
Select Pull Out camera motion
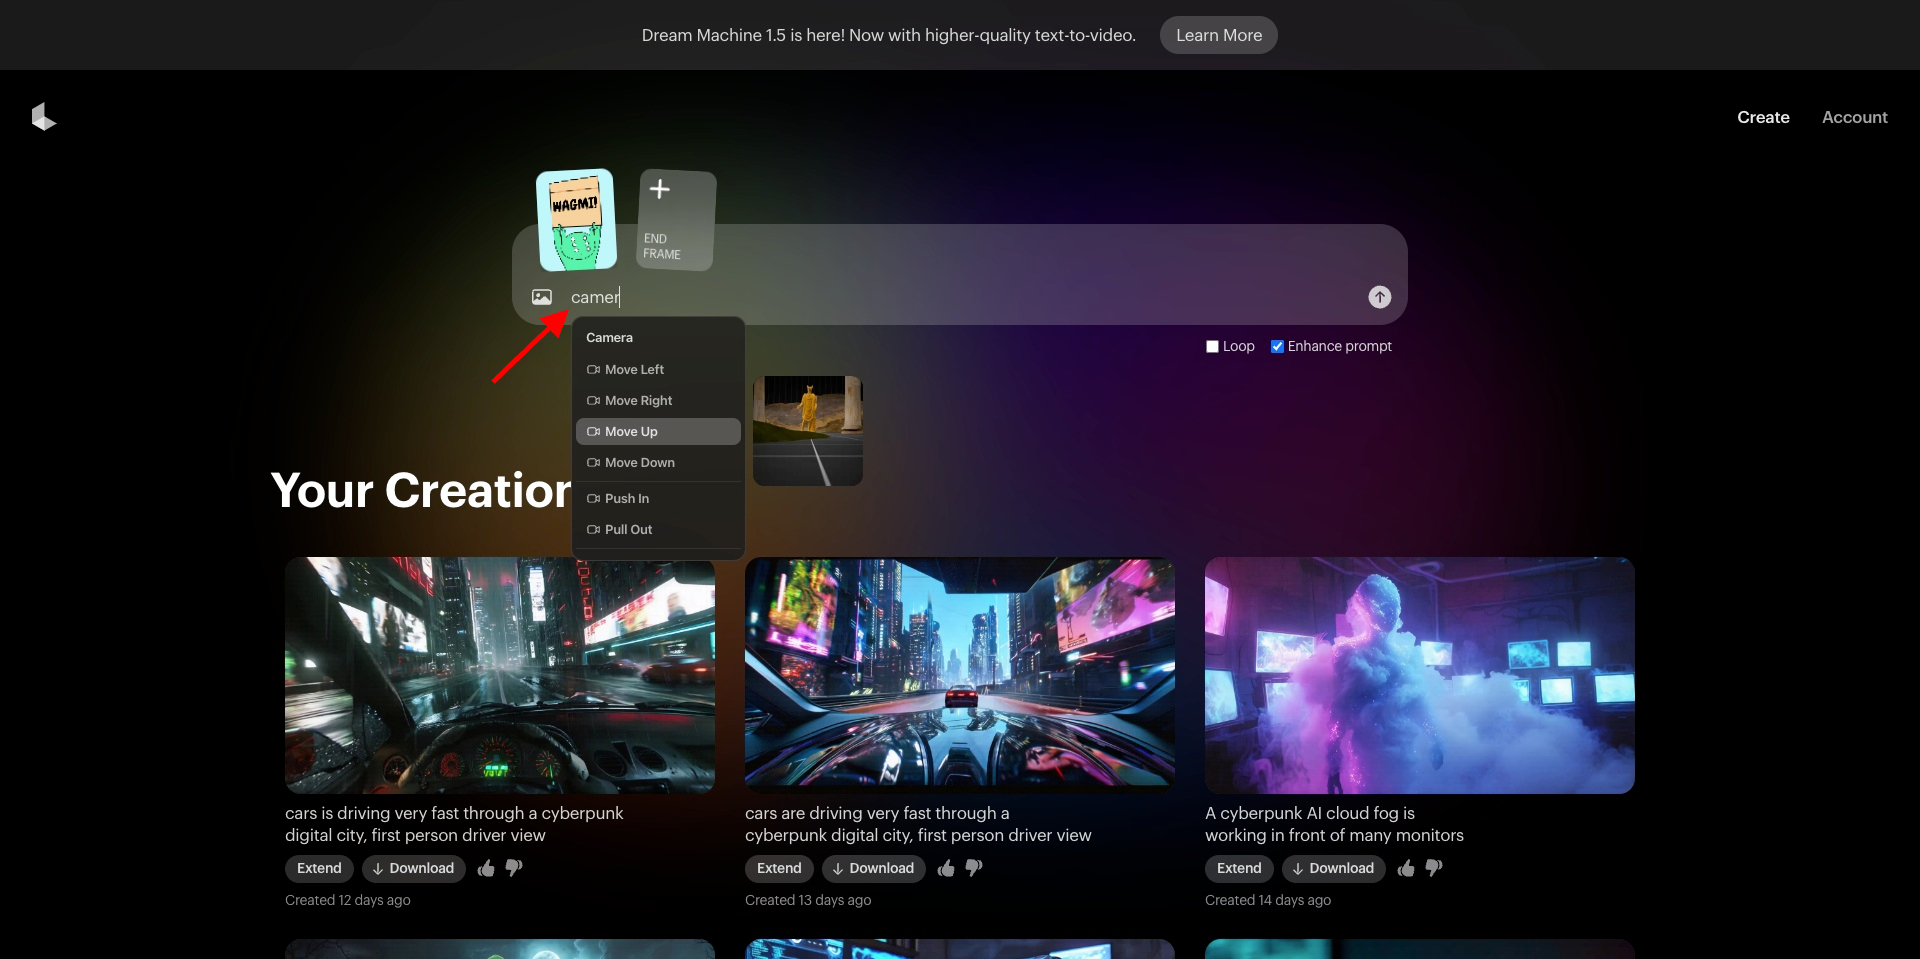tap(628, 530)
